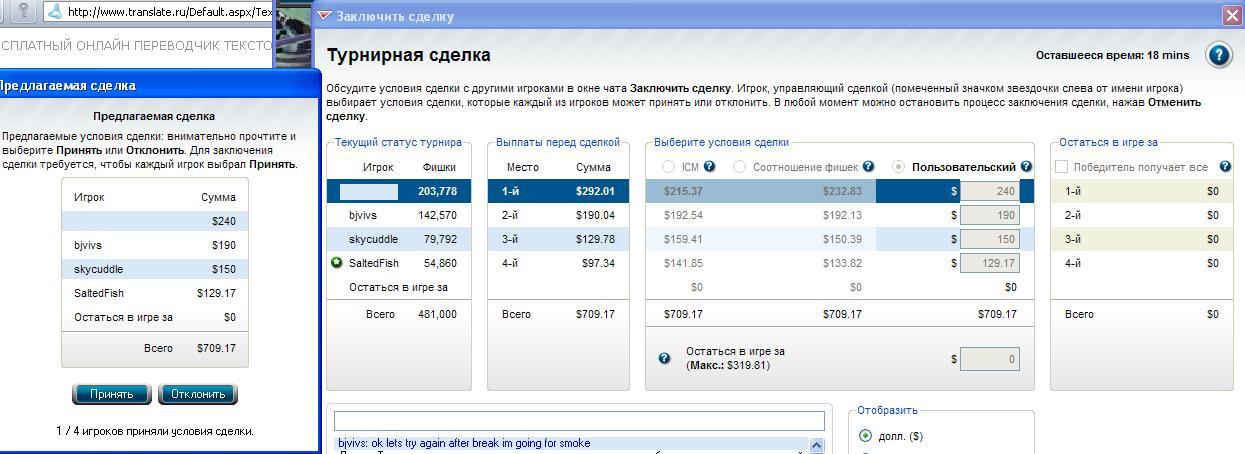Click the 4th place amount field showing 129.17

989,263
